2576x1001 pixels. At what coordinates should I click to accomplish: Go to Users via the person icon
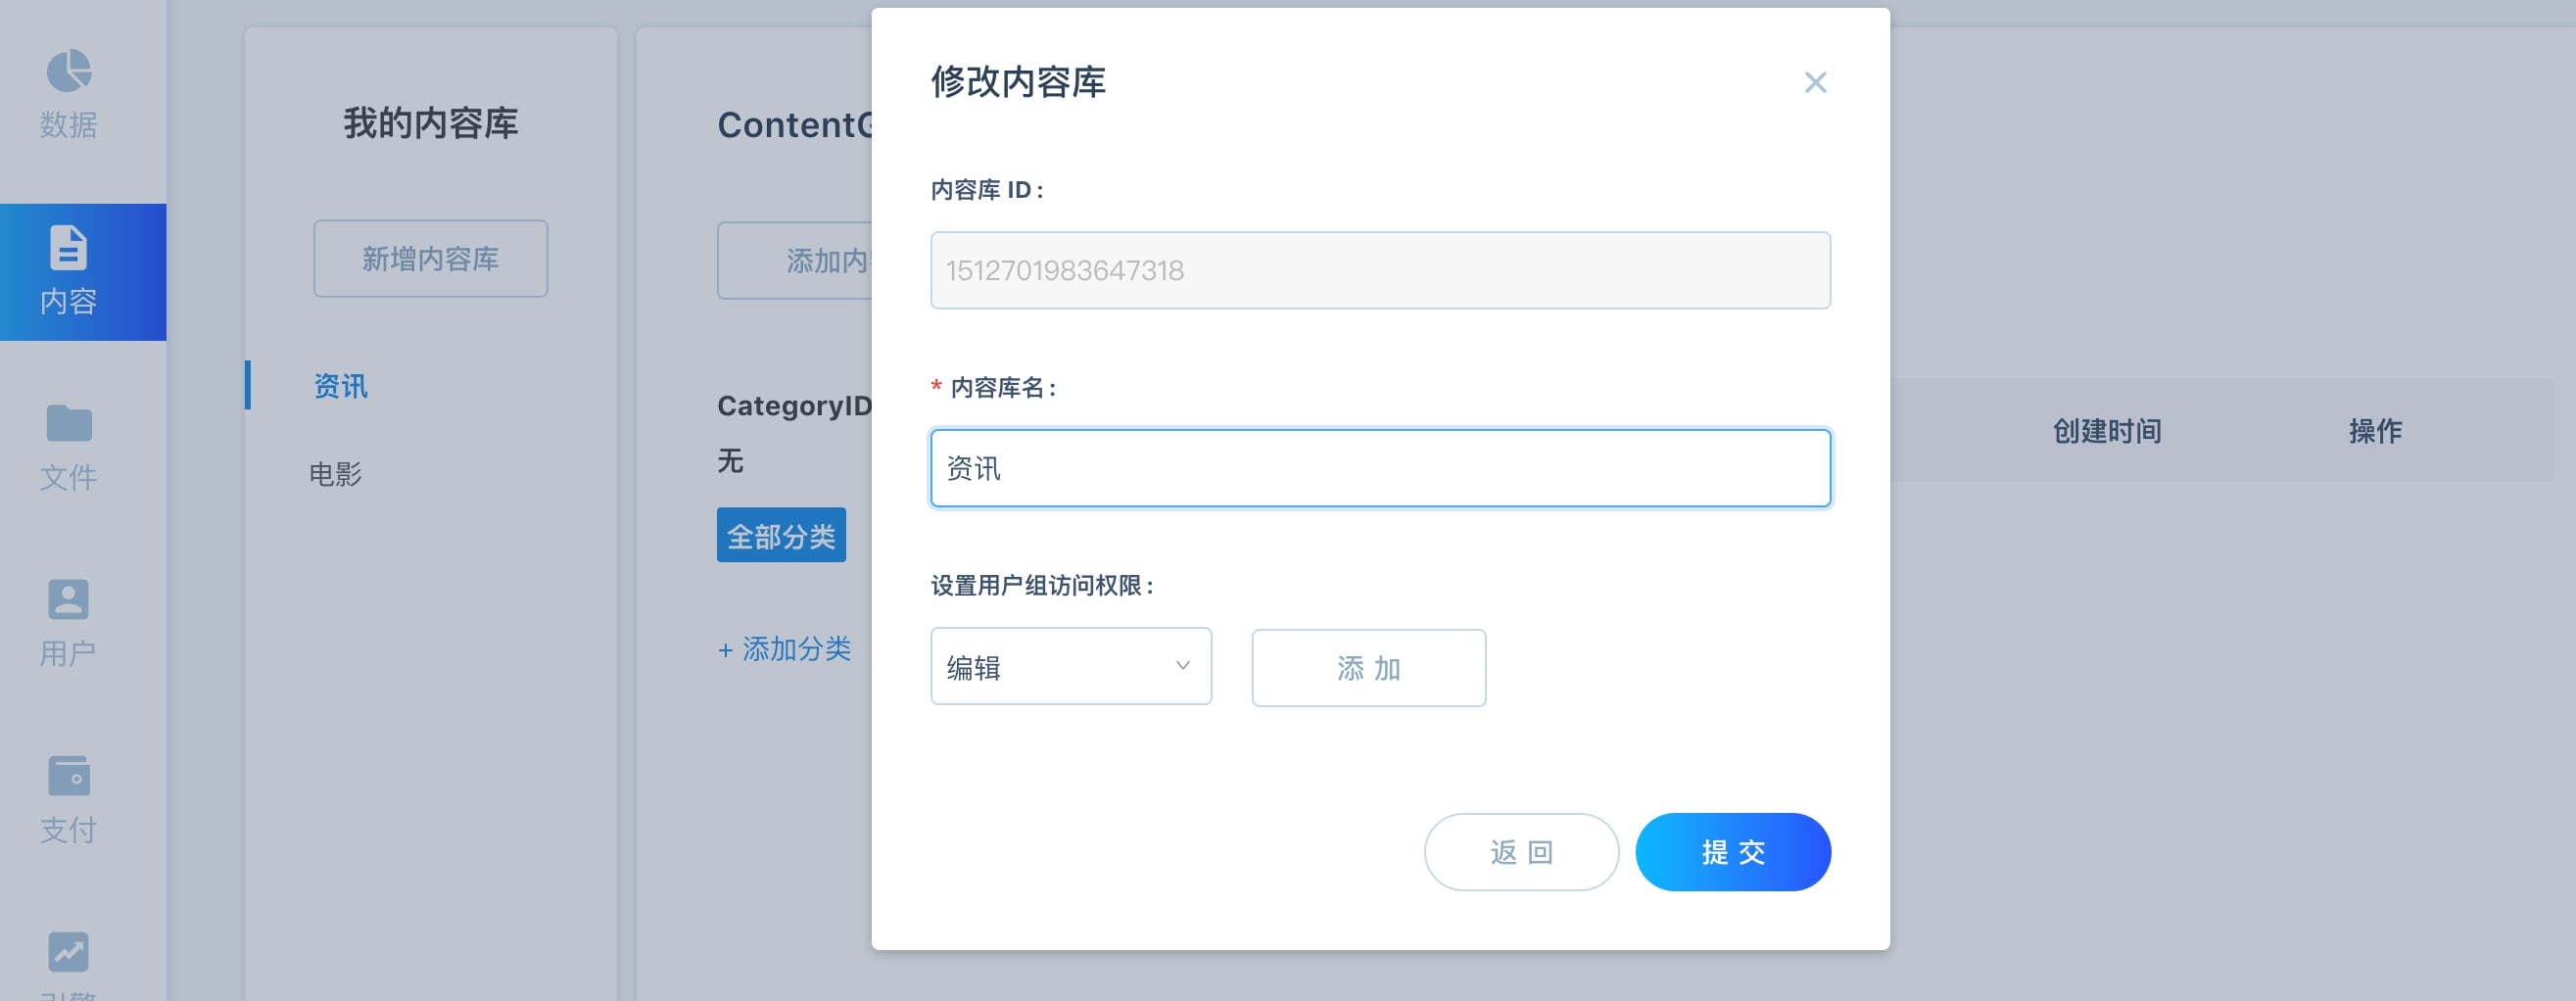[x=68, y=600]
